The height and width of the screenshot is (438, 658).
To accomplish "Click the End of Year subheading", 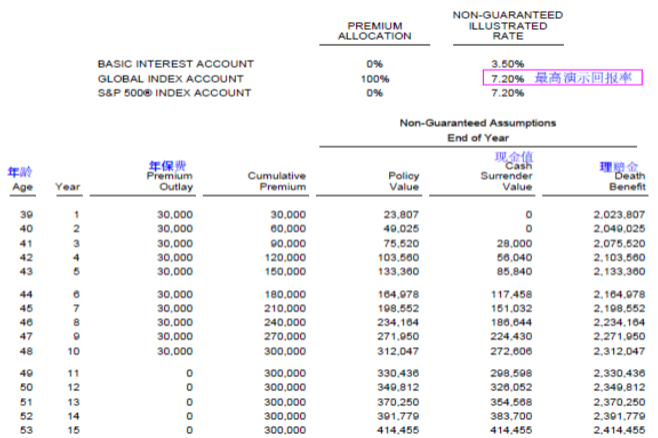I will [x=478, y=138].
